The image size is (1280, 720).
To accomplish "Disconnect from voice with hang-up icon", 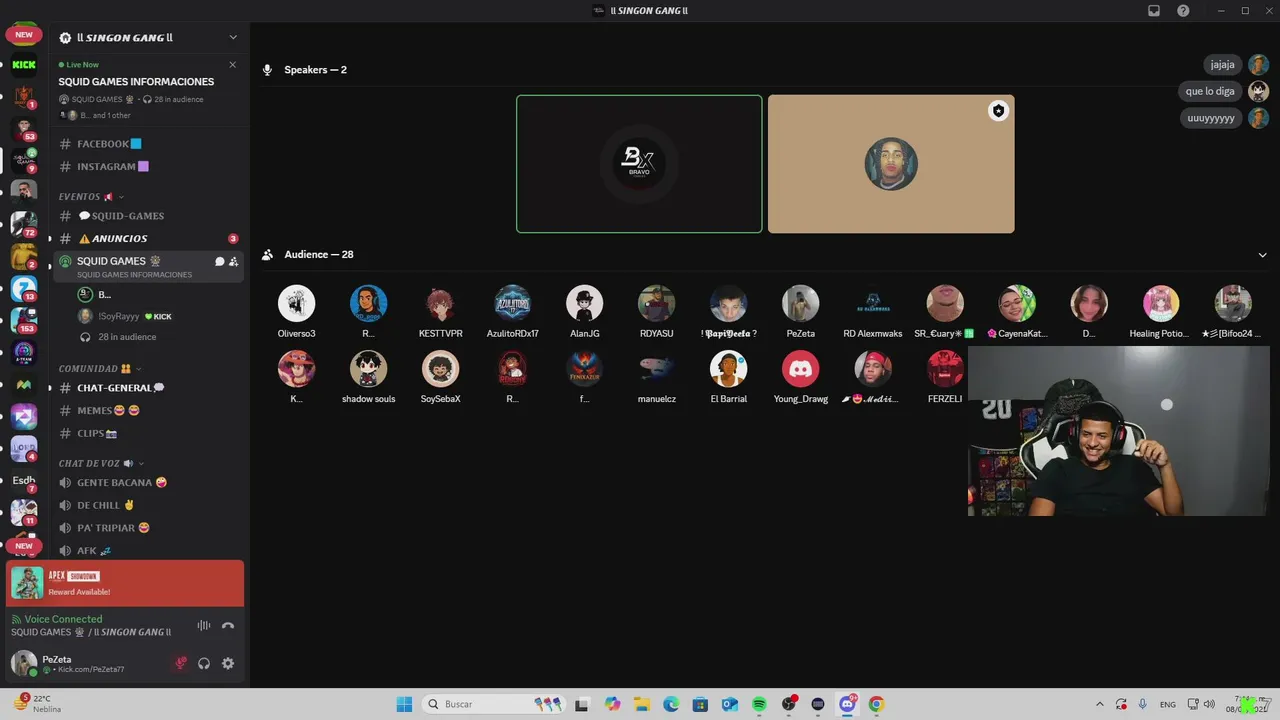I will pos(228,626).
